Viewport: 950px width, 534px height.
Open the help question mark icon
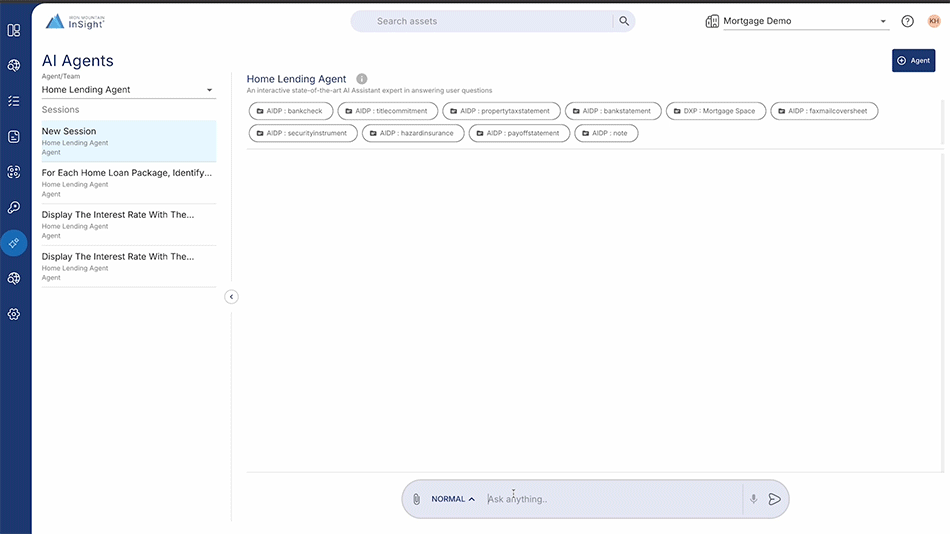[907, 21]
